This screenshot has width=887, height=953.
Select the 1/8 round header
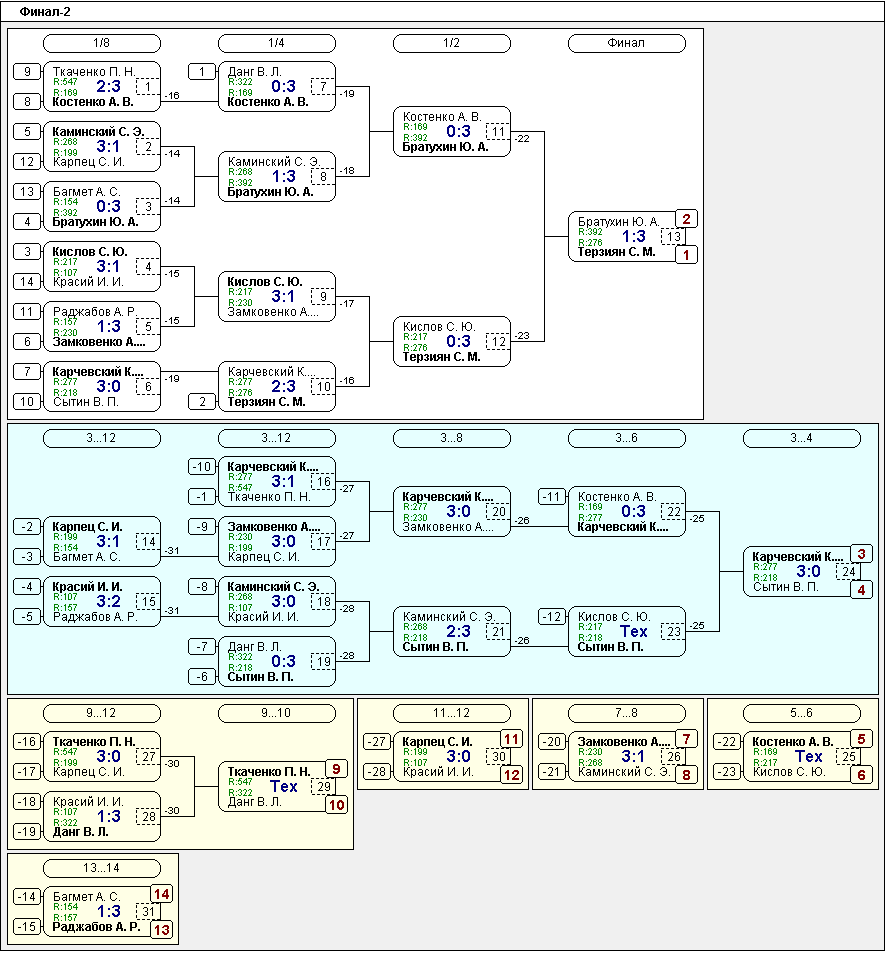point(101,43)
